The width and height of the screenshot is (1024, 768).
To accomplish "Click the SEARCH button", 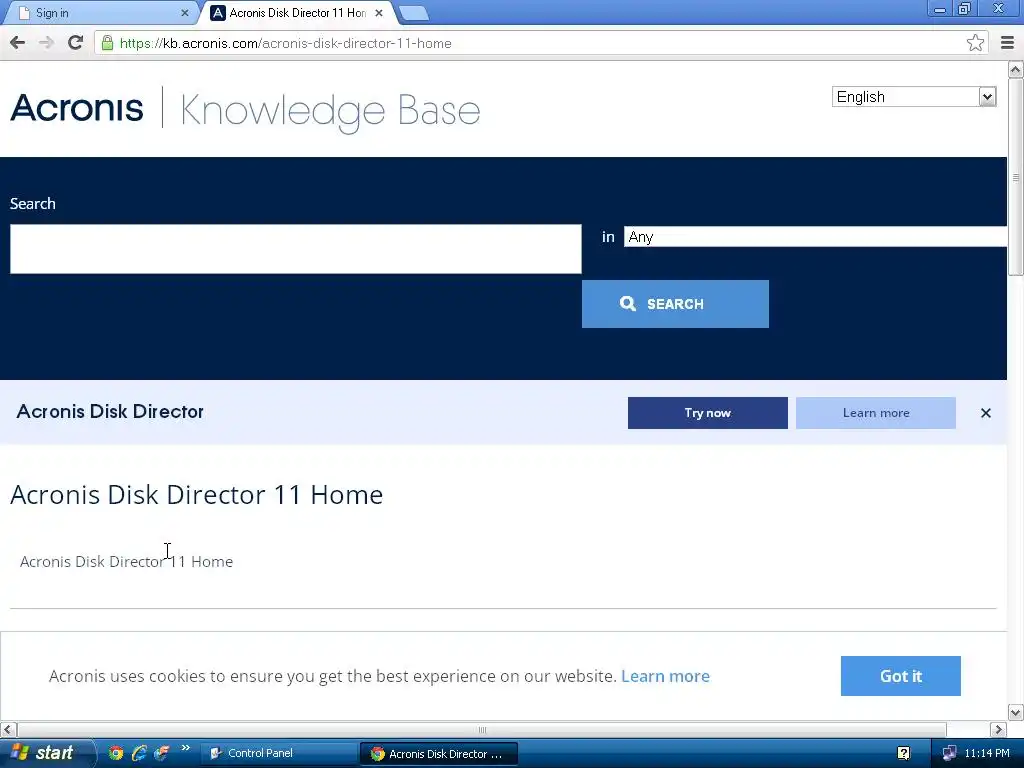I will tap(675, 304).
